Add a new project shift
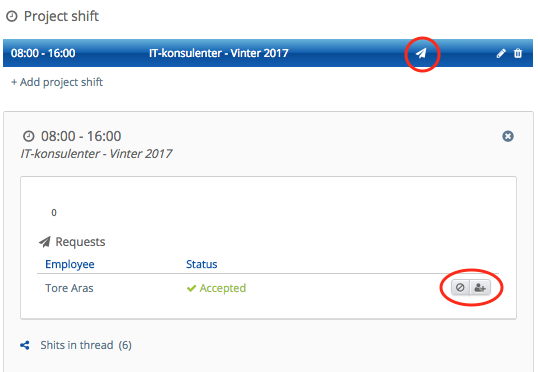The image size is (538, 372). 57,82
